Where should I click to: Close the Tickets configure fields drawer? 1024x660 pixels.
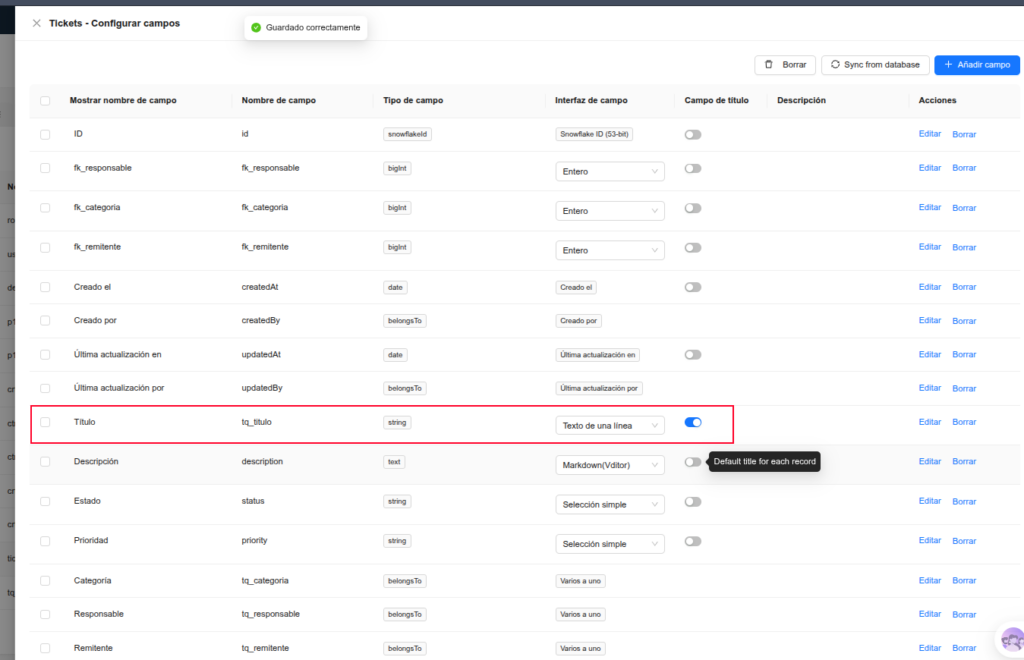pyautogui.click(x=37, y=24)
